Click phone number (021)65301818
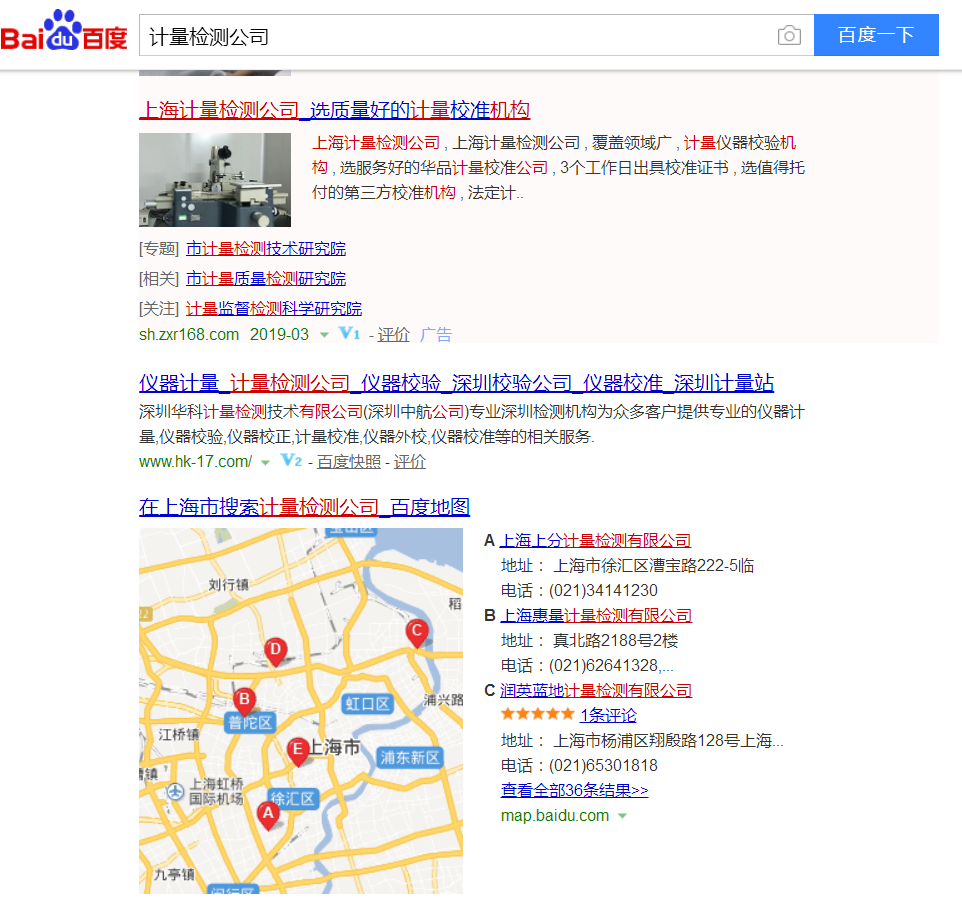Viewport: 962px width, 909px height. point(603,765)
